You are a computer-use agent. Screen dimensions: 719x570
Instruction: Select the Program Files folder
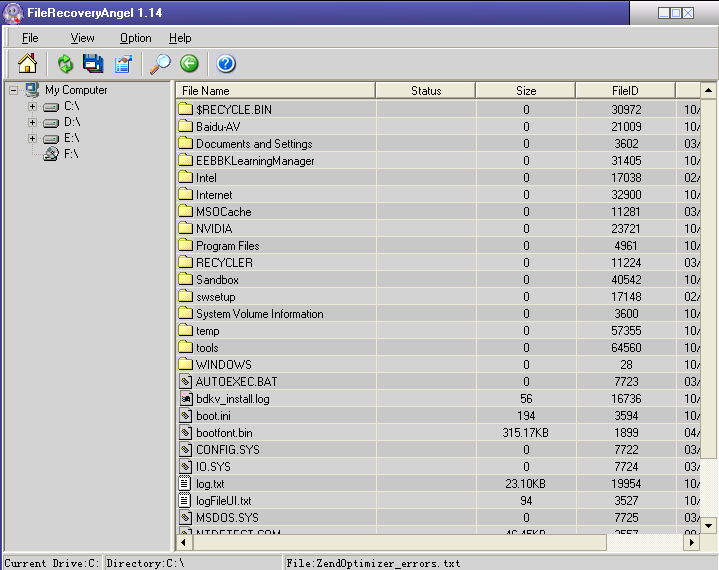[x=227, y=246]
